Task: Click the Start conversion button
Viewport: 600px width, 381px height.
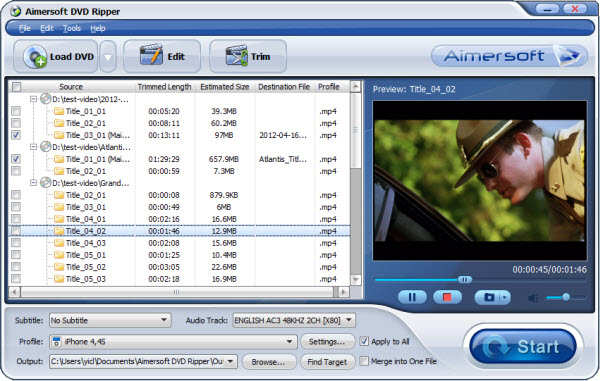Action: 523,347
